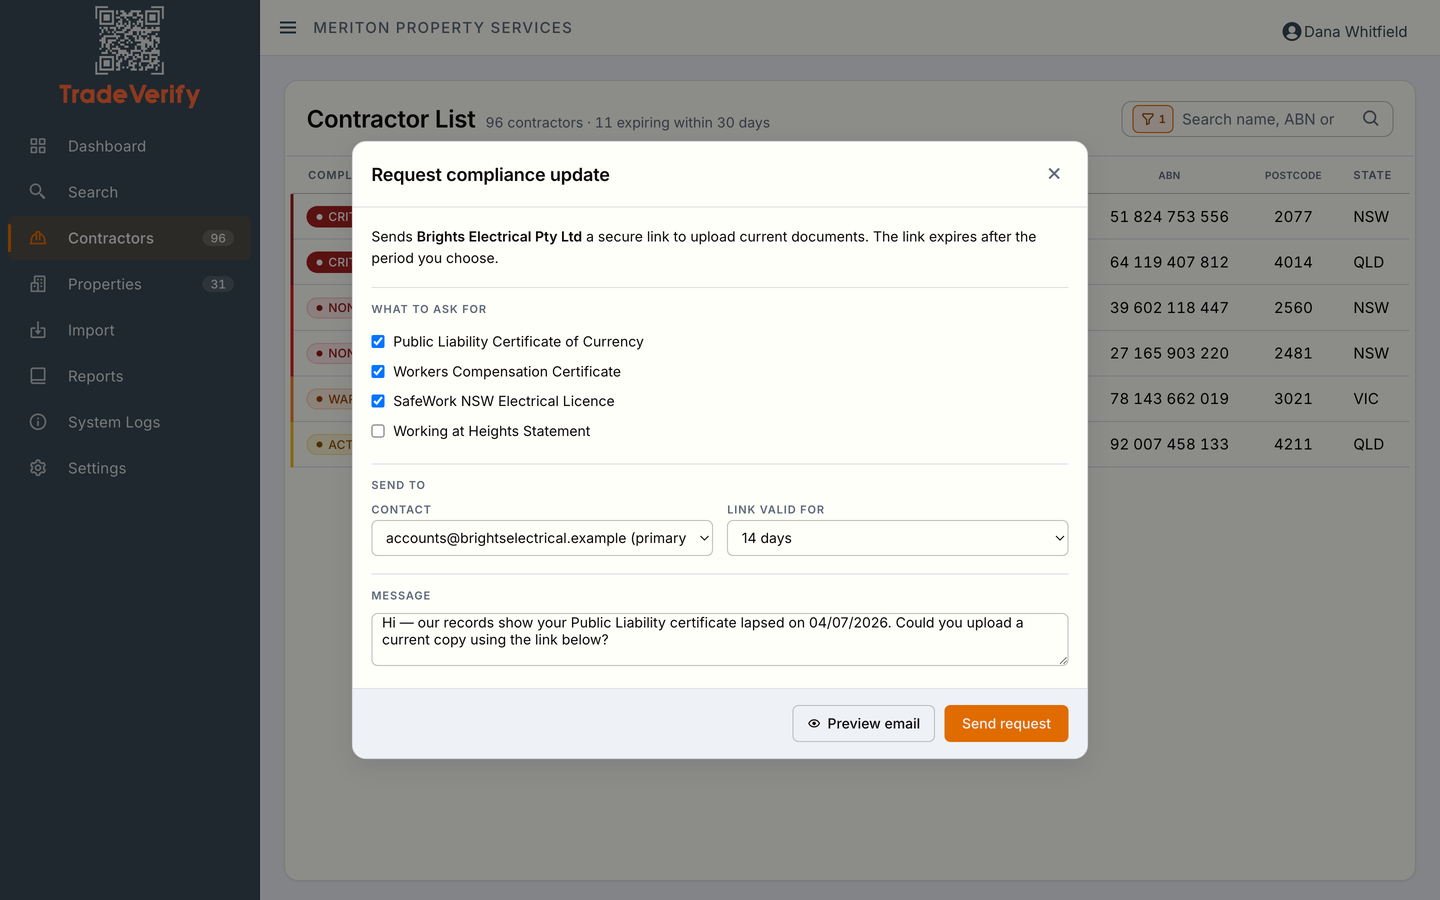1440x900 pixels.
Task: Click postcode 3021
Action: click(1293, 399)
